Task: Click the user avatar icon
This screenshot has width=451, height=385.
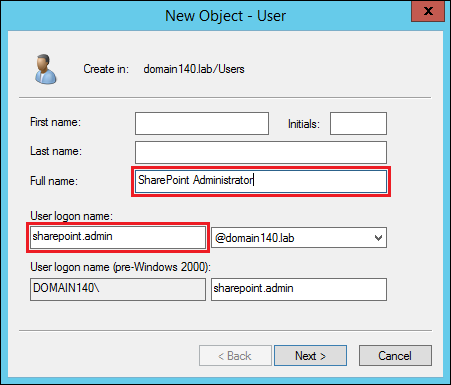Action: [46, 69]
